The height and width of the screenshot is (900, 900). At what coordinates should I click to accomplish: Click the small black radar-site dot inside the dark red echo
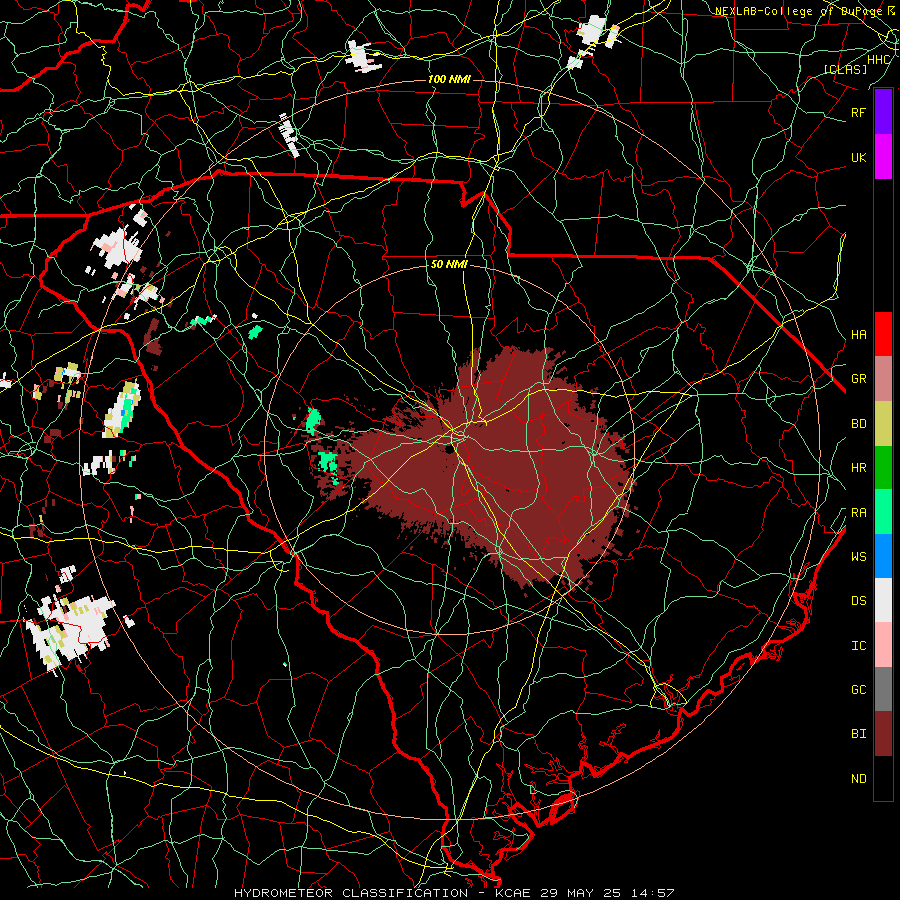448,450
